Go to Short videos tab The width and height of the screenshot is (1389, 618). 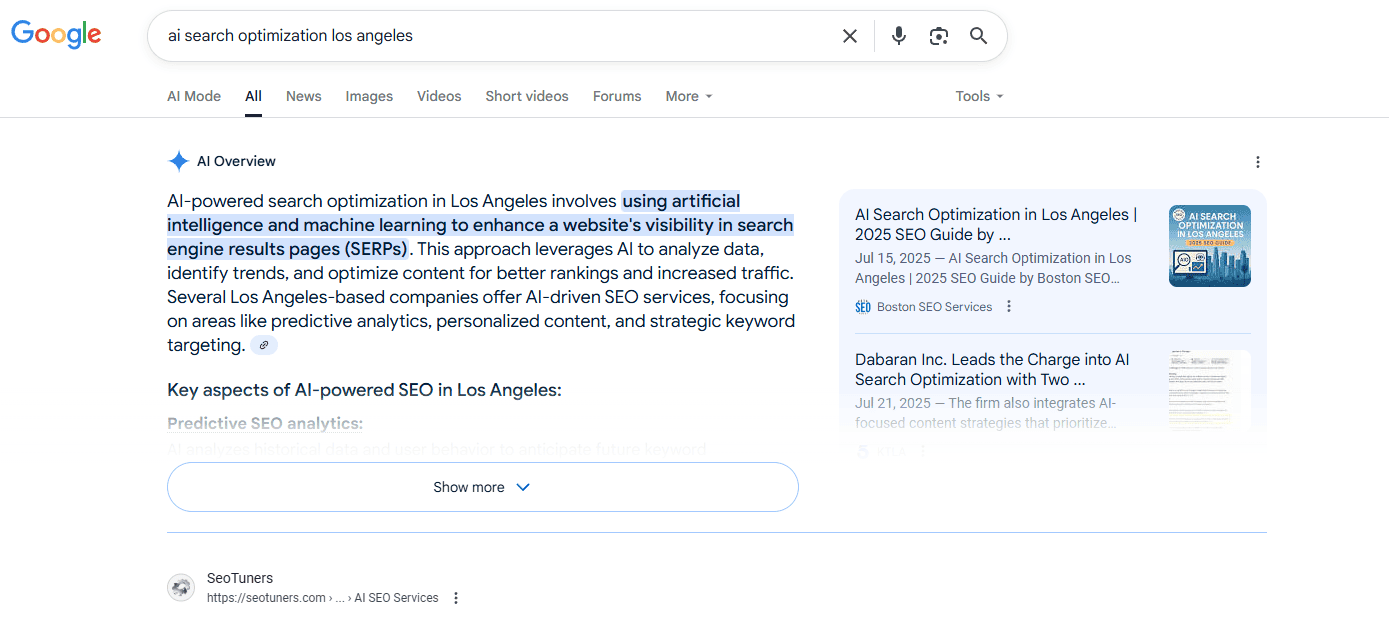click(x=527, y=96)
